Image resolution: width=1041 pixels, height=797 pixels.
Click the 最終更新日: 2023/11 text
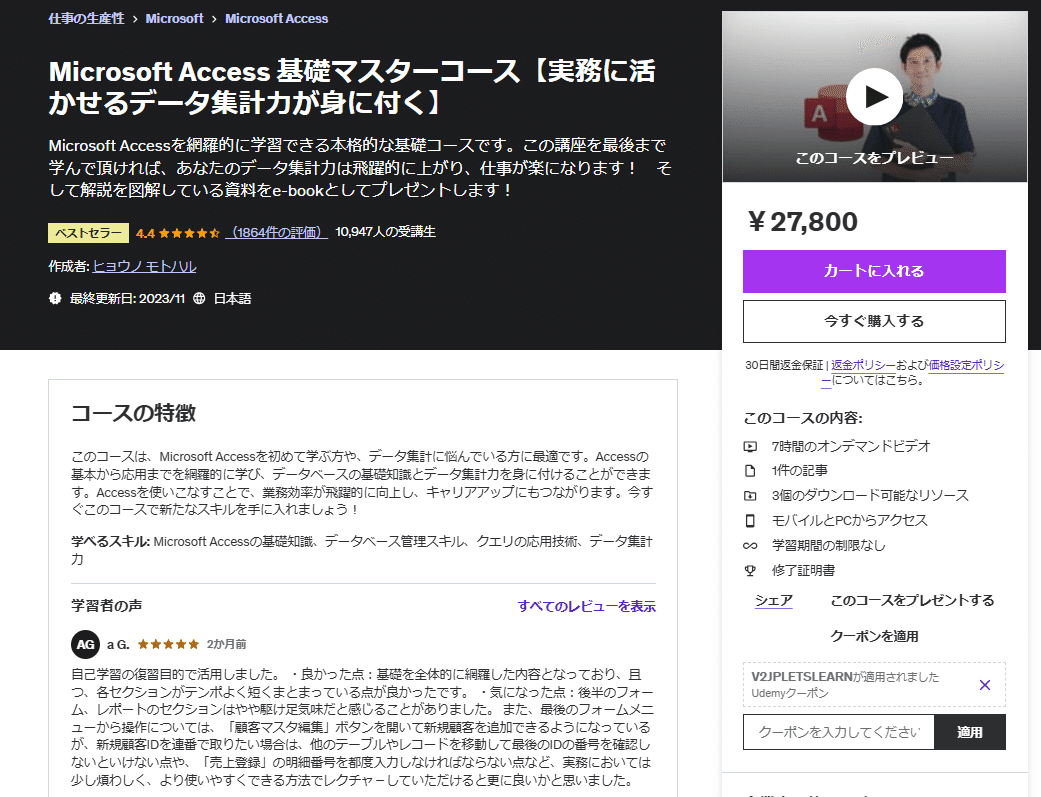pos(127,299)
